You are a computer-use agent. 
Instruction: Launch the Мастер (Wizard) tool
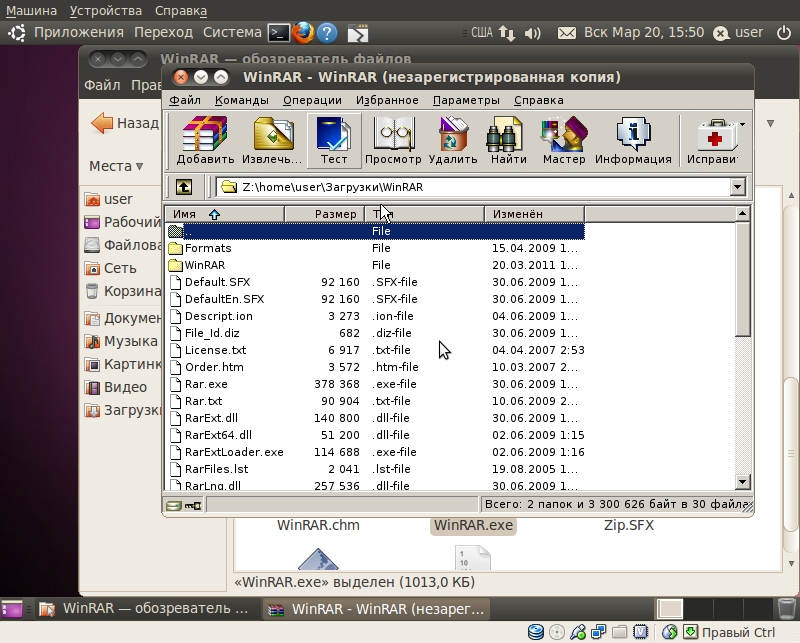(x=564, y=140)
